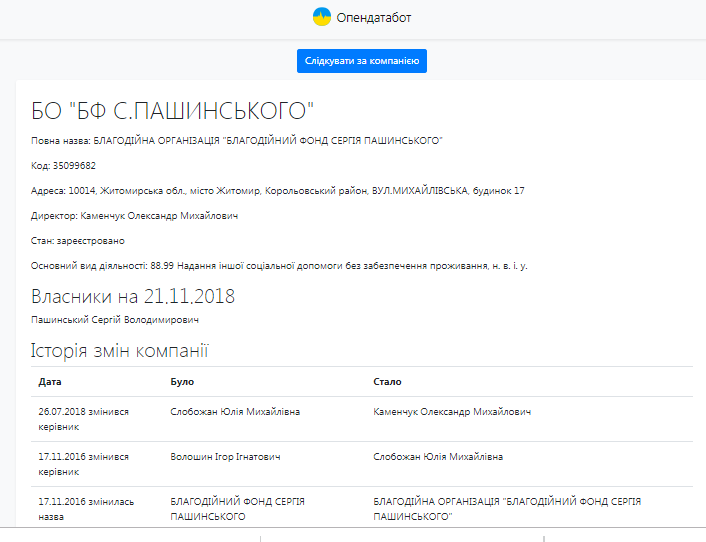
Task: Click the Дата column header
Action: pos(50,382)
